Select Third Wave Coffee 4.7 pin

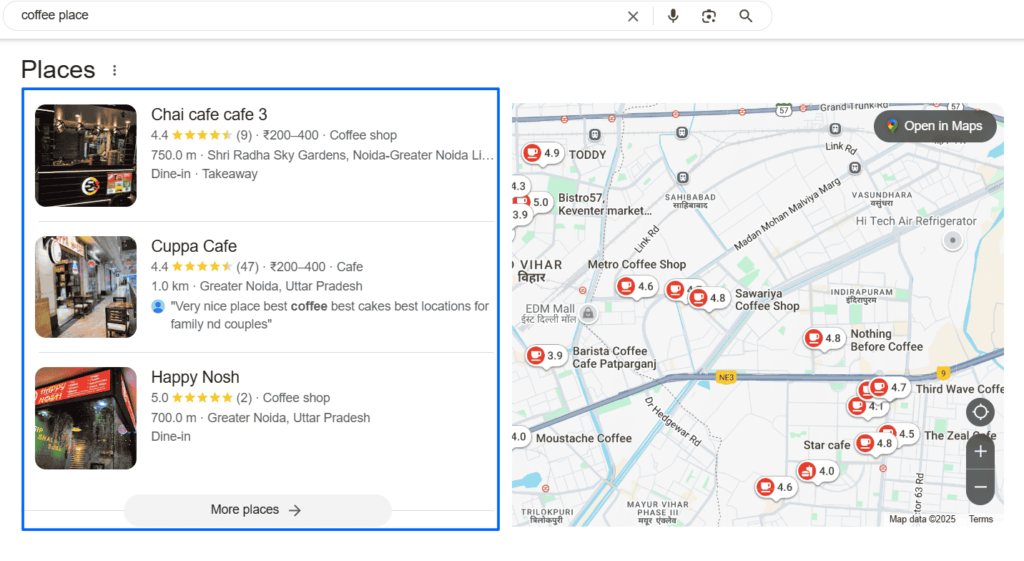pos(889,387)
